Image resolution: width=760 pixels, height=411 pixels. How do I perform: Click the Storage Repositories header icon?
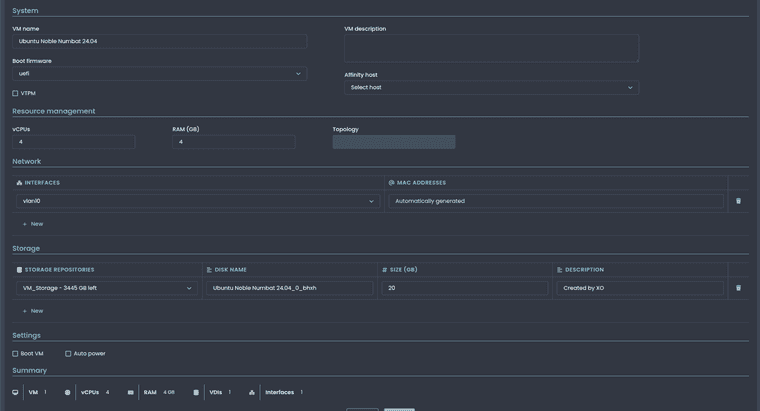click(19, 269)
